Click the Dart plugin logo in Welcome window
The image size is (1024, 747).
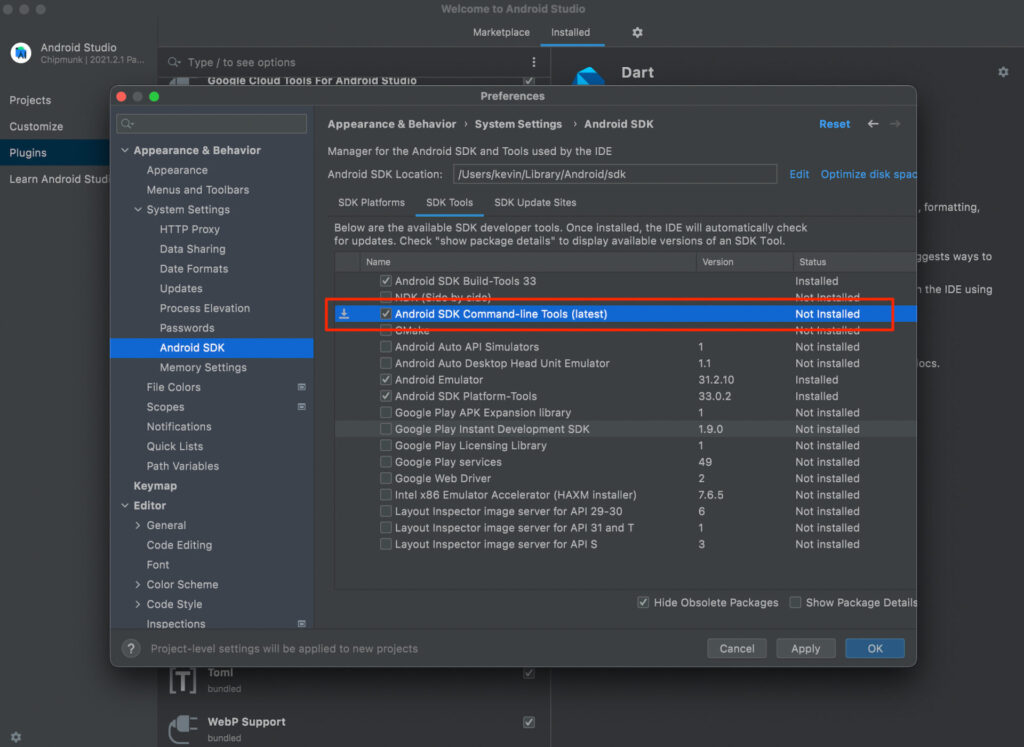click(x=588, y=76)
